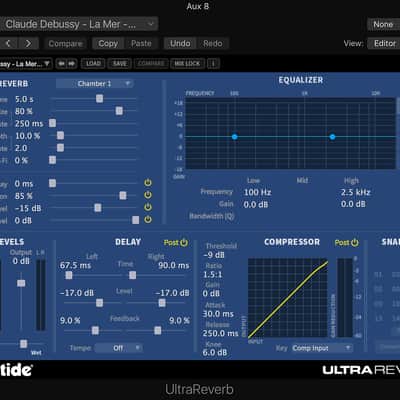Expand the plugin preset La Mer dropdown

(x=26, y=63)
